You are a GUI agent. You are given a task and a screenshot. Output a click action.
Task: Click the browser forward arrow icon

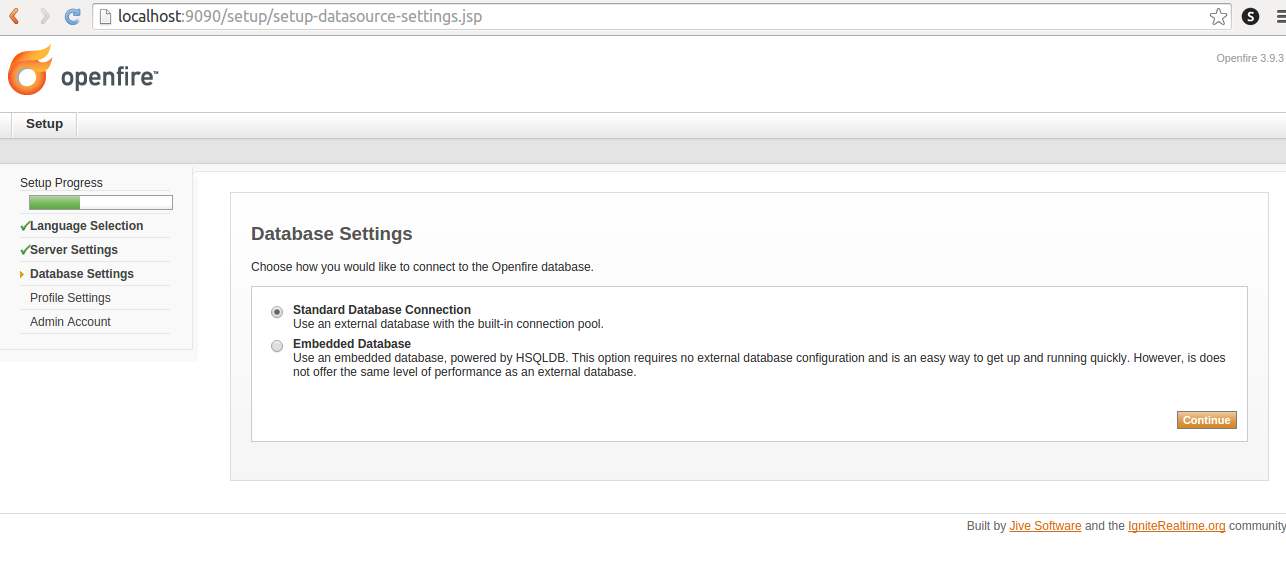pyautogui.click(x=44, y=16)
